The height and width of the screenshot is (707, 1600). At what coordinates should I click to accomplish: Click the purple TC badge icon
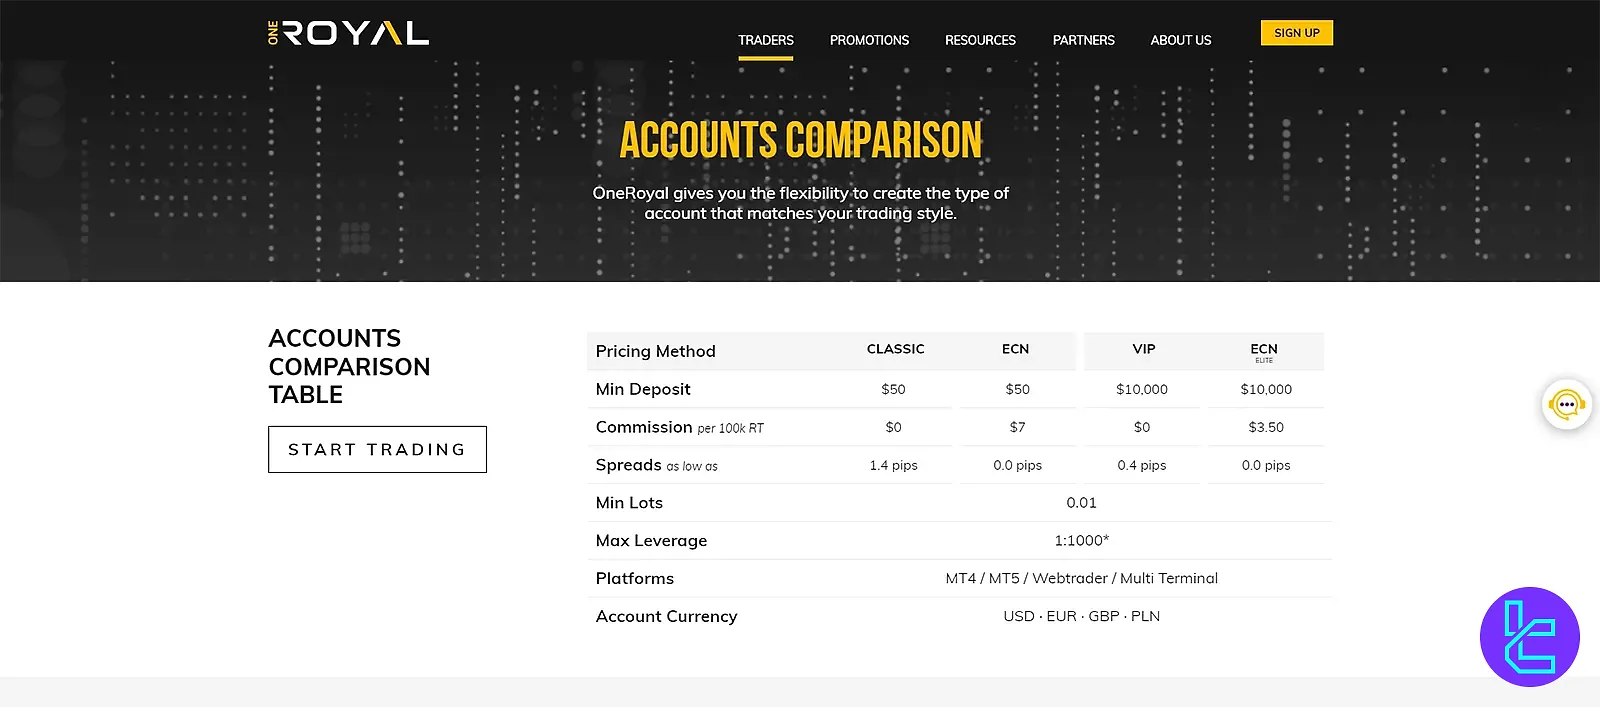[x=1529, y=637]
